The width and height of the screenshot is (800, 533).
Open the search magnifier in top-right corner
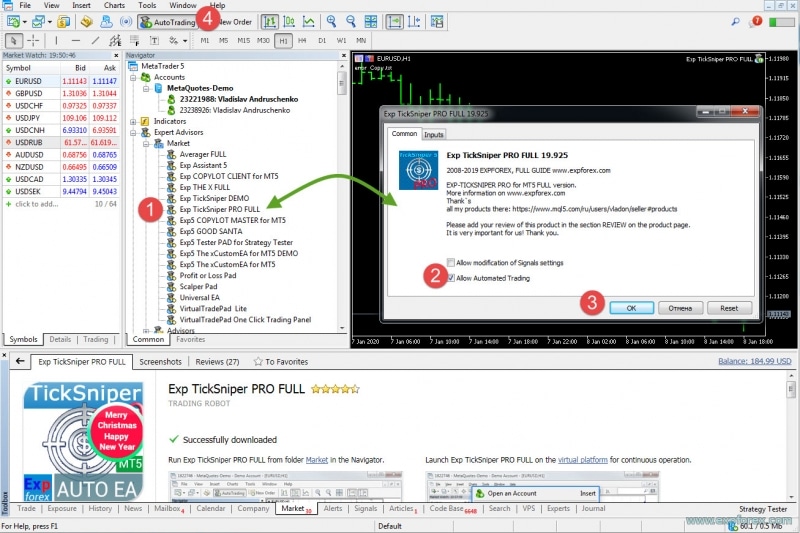click(x=735, y=22)
